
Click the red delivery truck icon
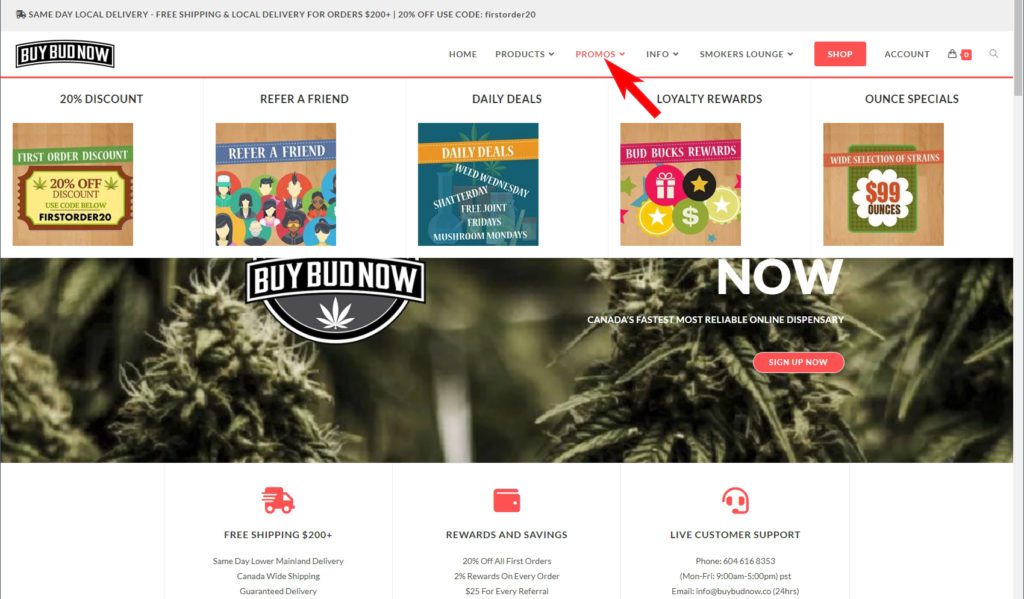pos(278,500)
